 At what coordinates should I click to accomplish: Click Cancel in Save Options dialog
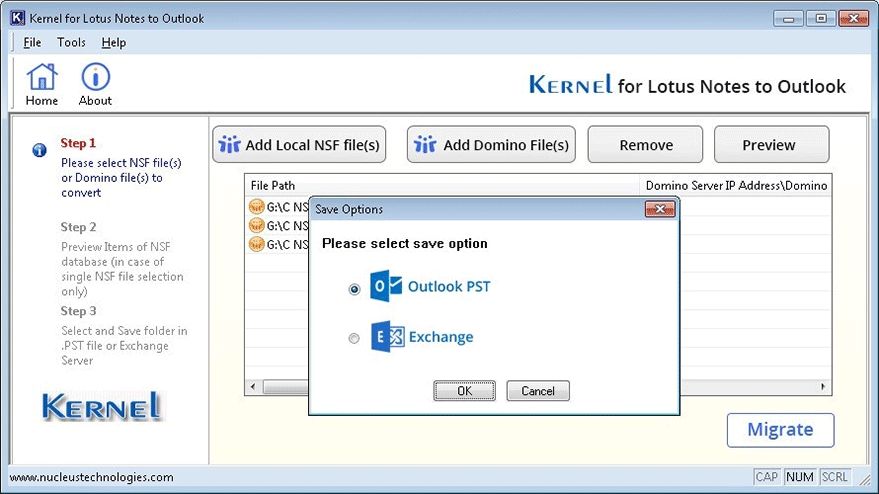(538, 391)
